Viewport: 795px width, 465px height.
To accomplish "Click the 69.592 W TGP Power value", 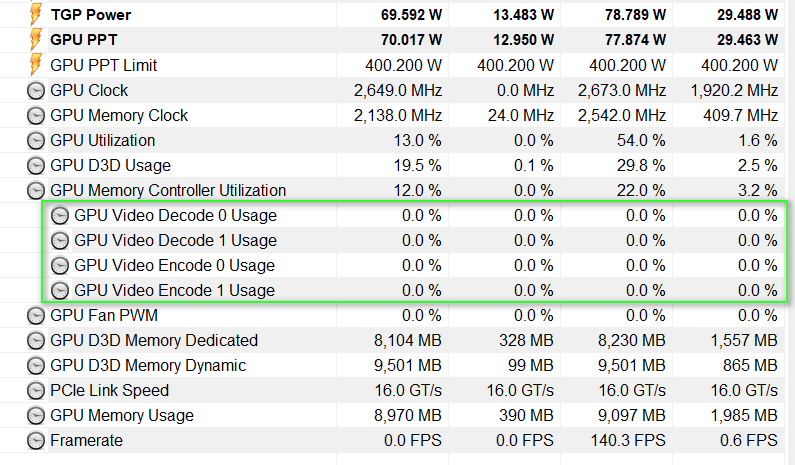I will click(x=407, y=15).
